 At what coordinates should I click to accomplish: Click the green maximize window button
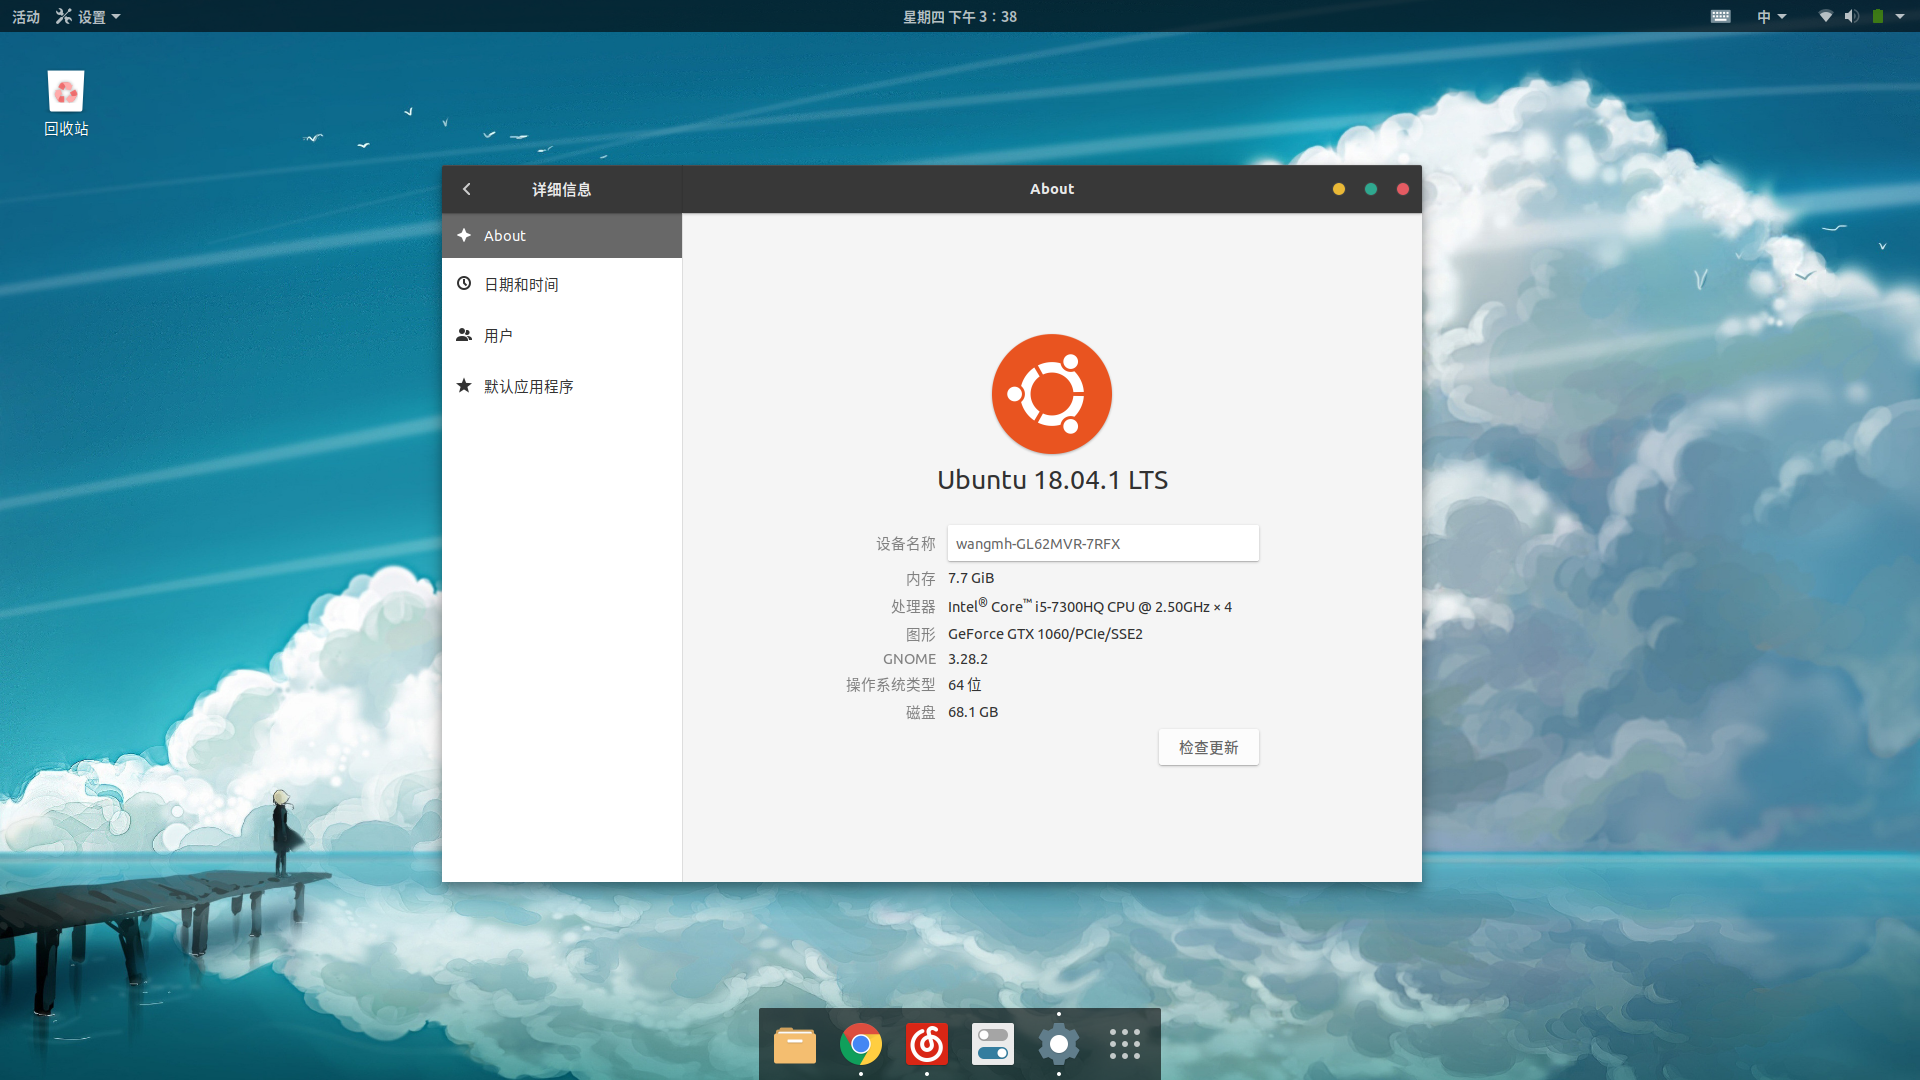1371,189
